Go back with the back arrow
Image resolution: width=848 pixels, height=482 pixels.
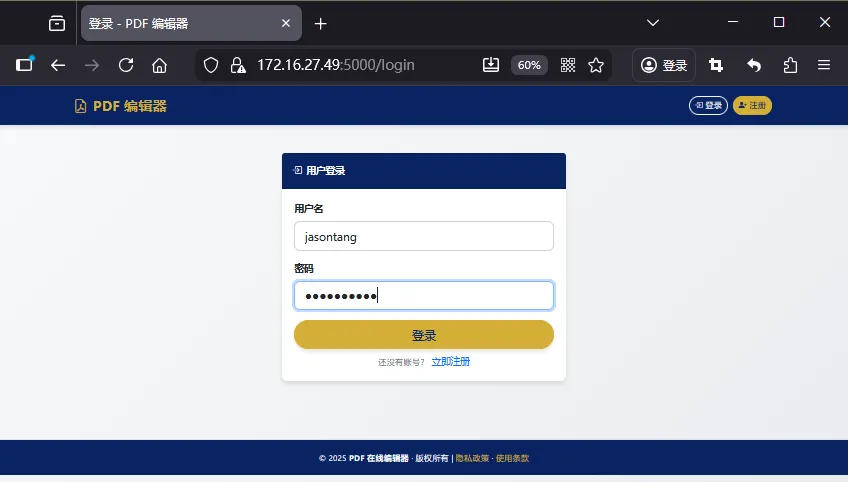[58, 65]
